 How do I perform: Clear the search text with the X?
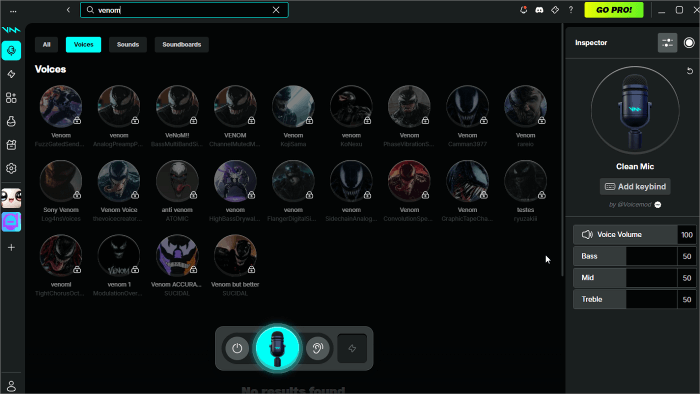pyautogui.click(x=276, y=10)
